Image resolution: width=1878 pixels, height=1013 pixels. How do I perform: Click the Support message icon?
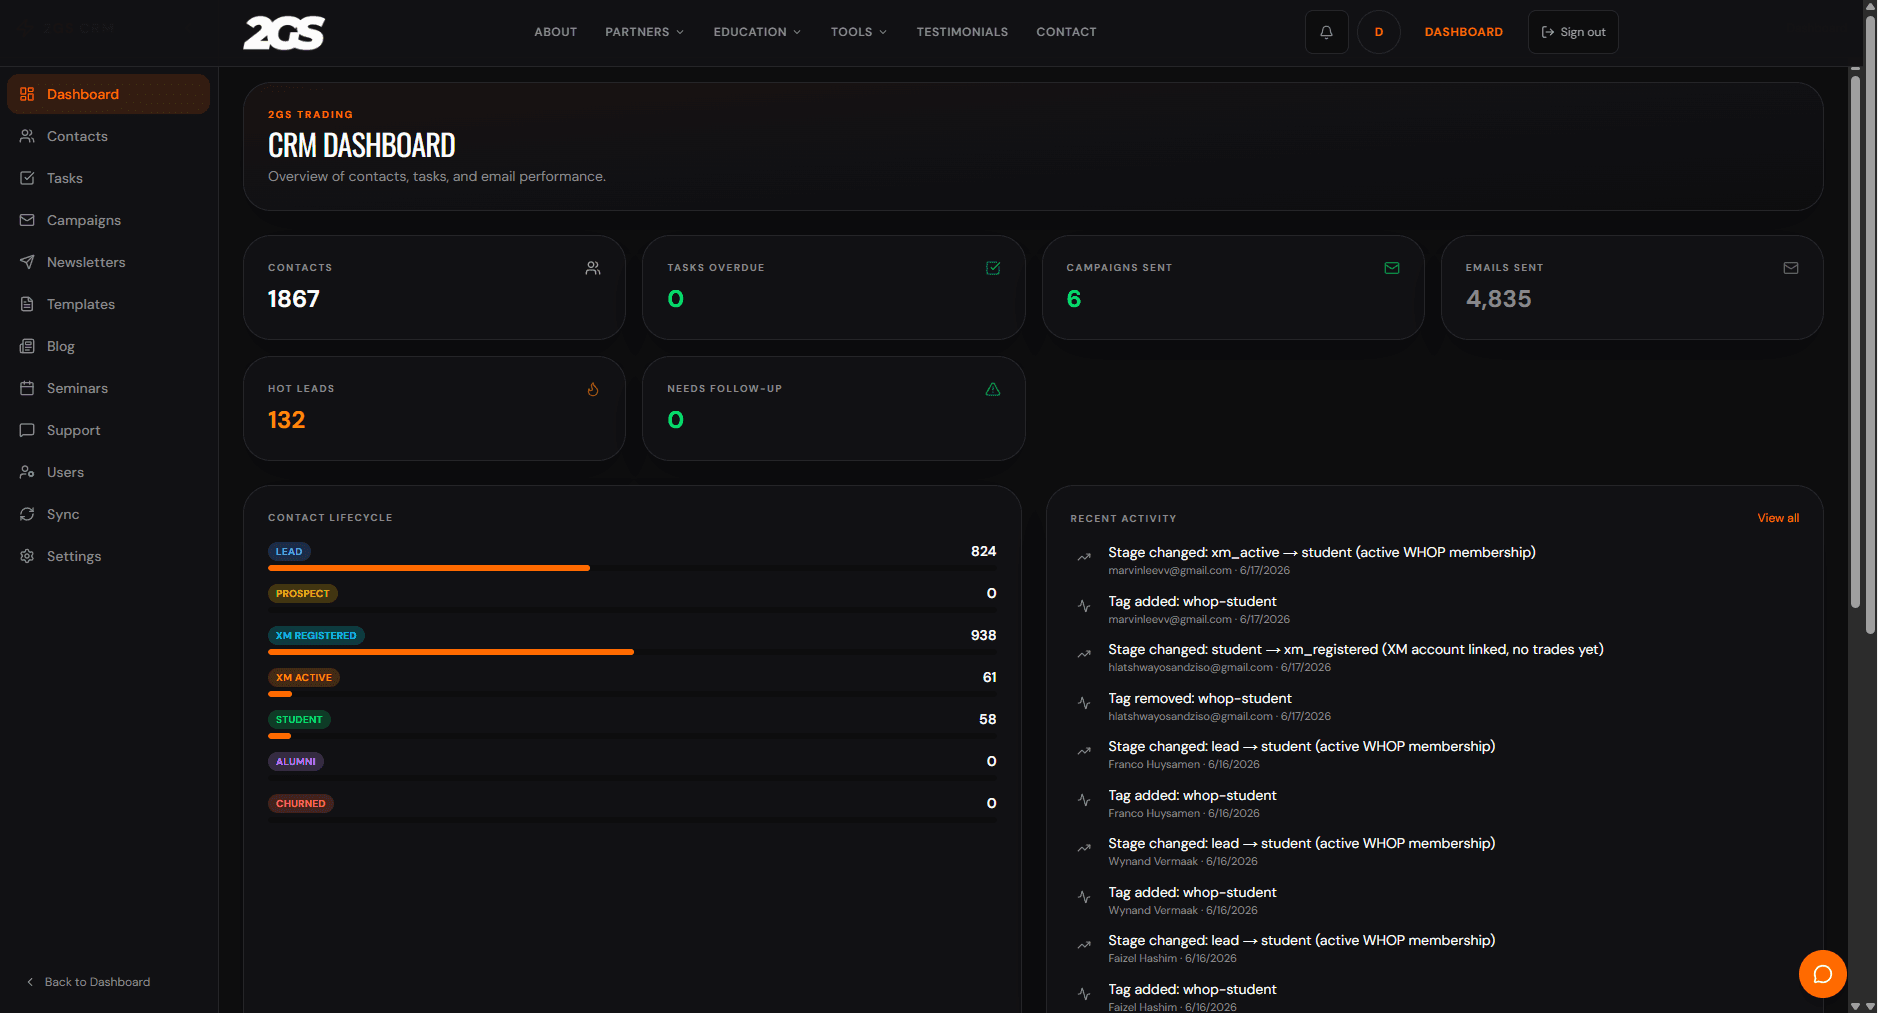27,430
